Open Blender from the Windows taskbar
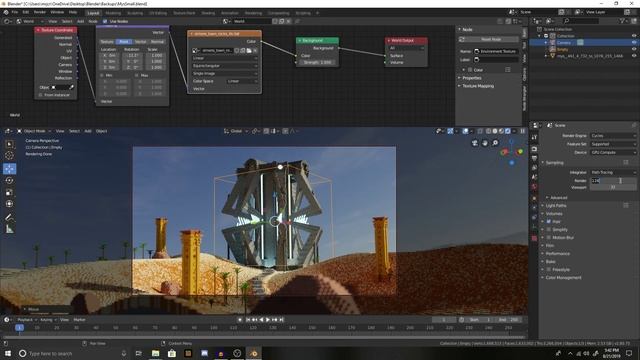The height and width of the screenshot is (360, 640). pyautogui.click(x=253, y=353)
